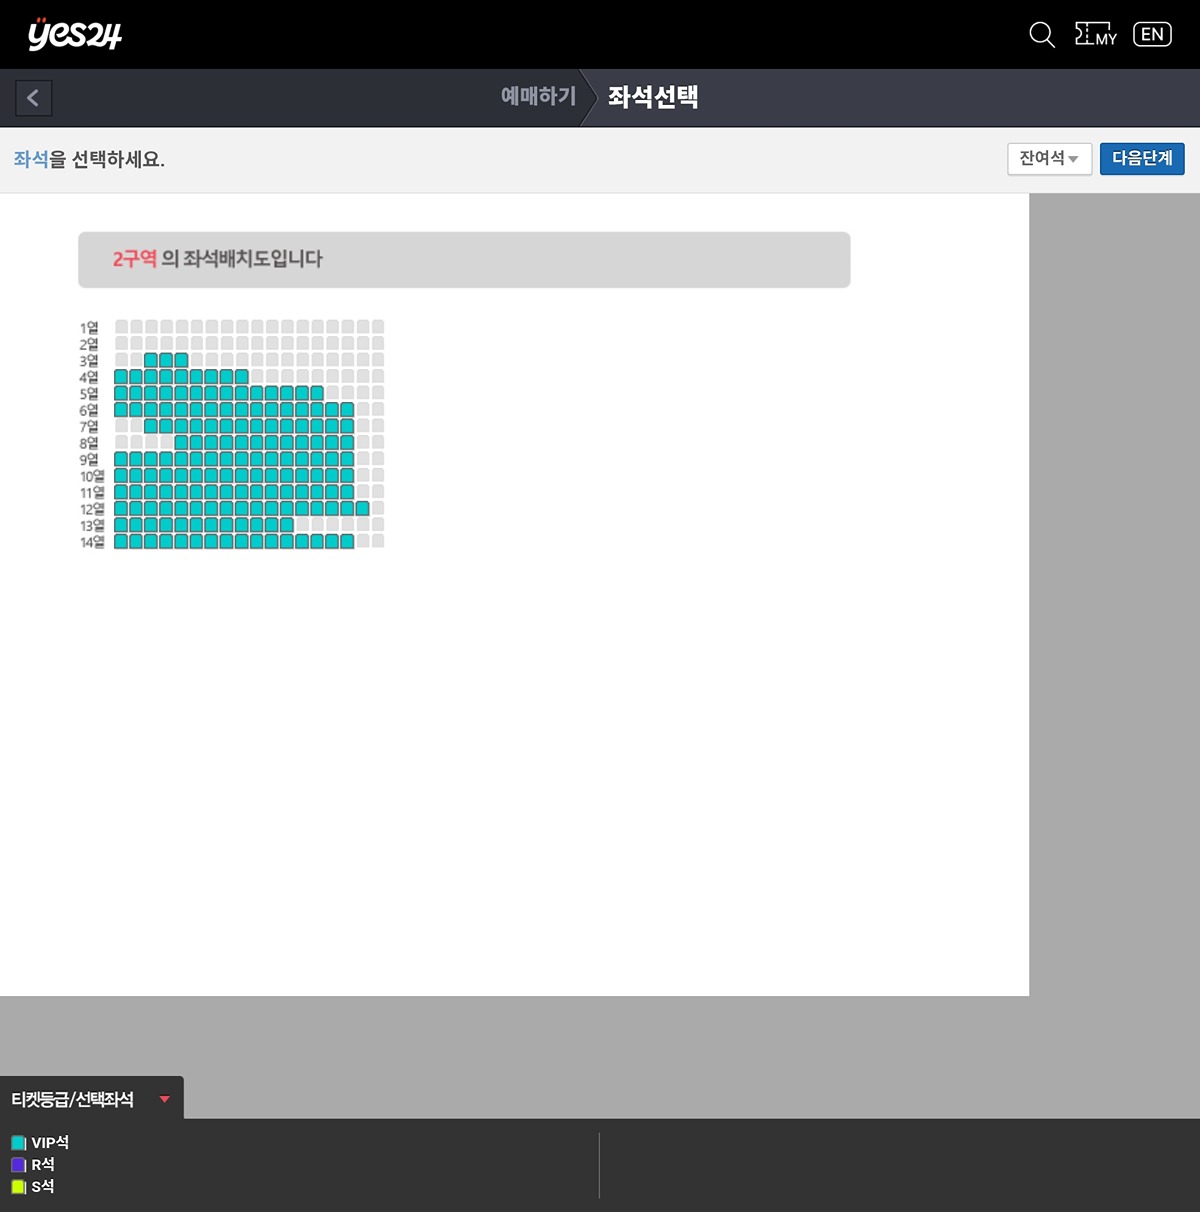Click the blue 좌석 link text
Screen dimensions: 1200x1212
30,159
